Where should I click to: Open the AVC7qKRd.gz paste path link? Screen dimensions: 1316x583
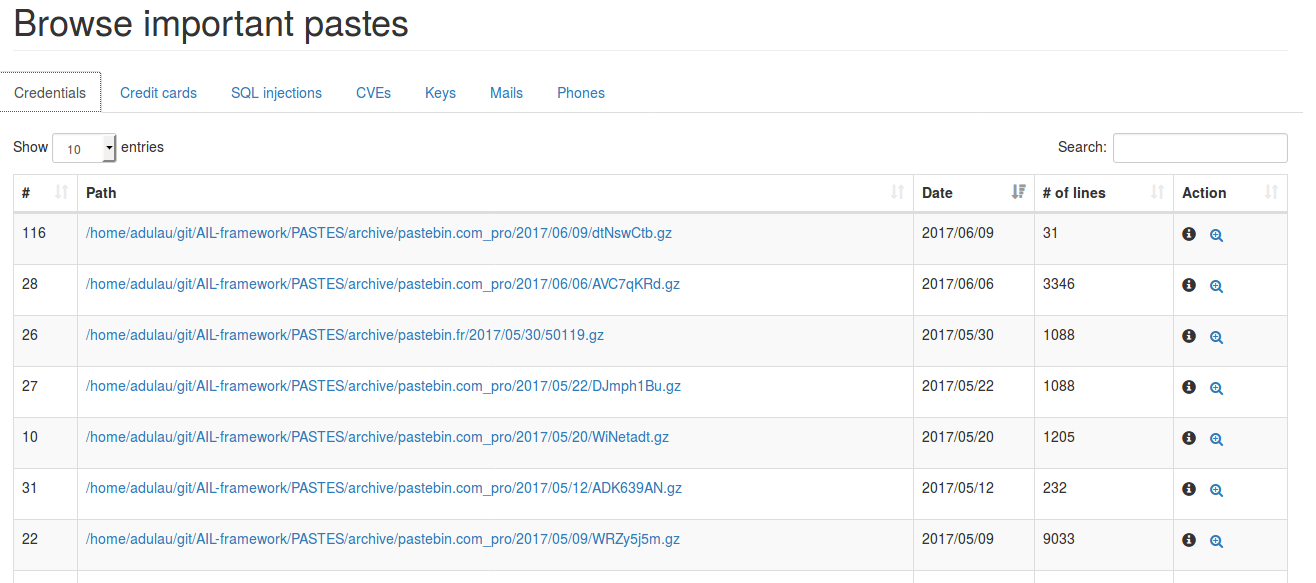(x=383, y=284)
